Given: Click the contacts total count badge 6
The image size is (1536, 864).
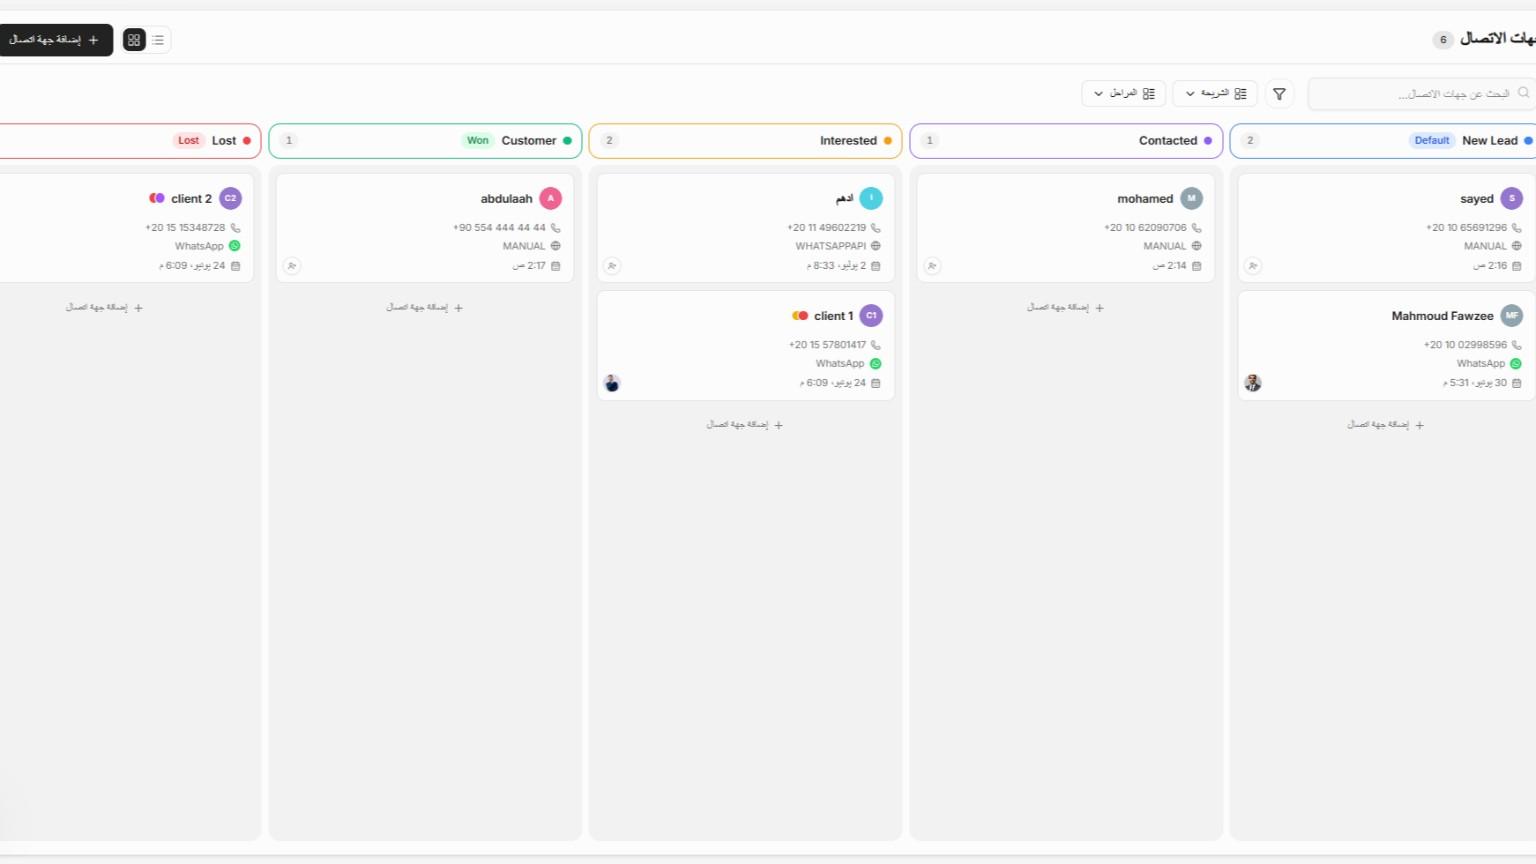Looking at the screenshot, I should (x=1443, y=40).
